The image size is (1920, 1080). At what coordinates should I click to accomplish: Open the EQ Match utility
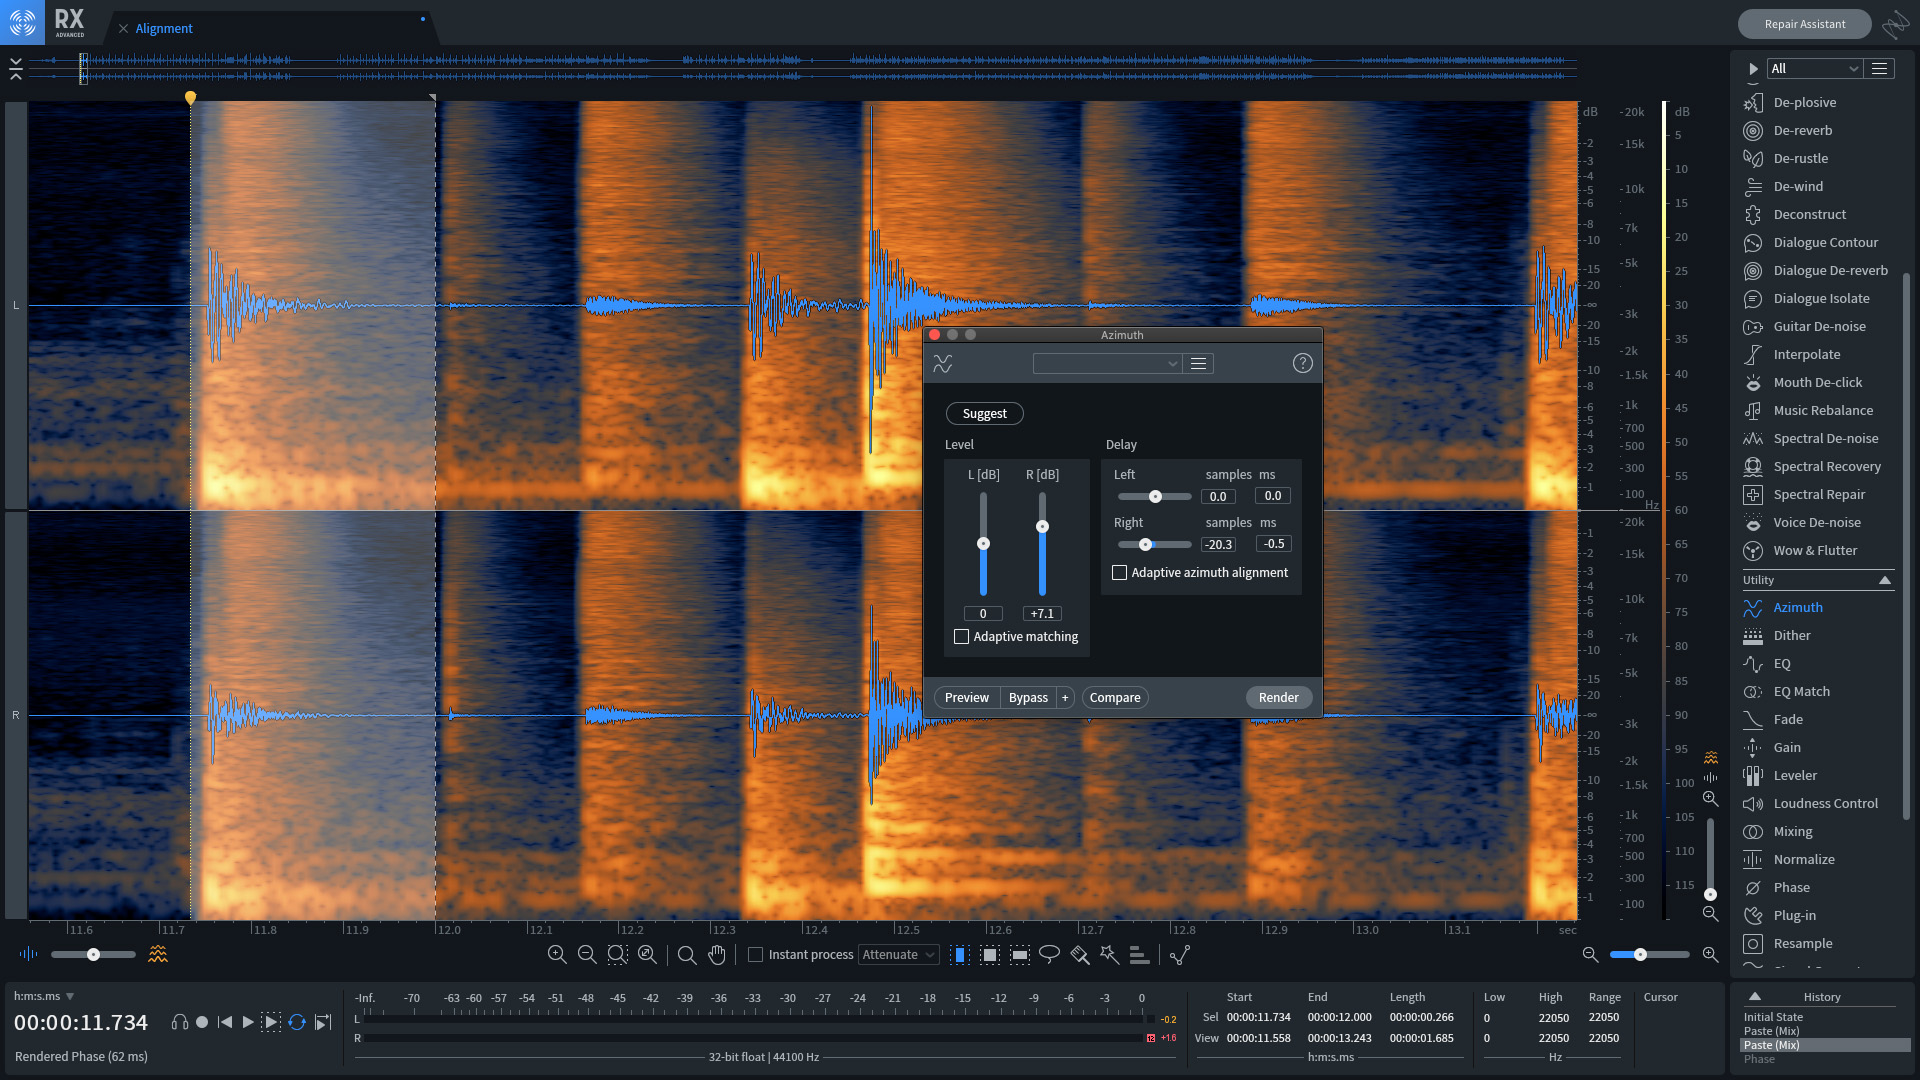coord(1801,691)
